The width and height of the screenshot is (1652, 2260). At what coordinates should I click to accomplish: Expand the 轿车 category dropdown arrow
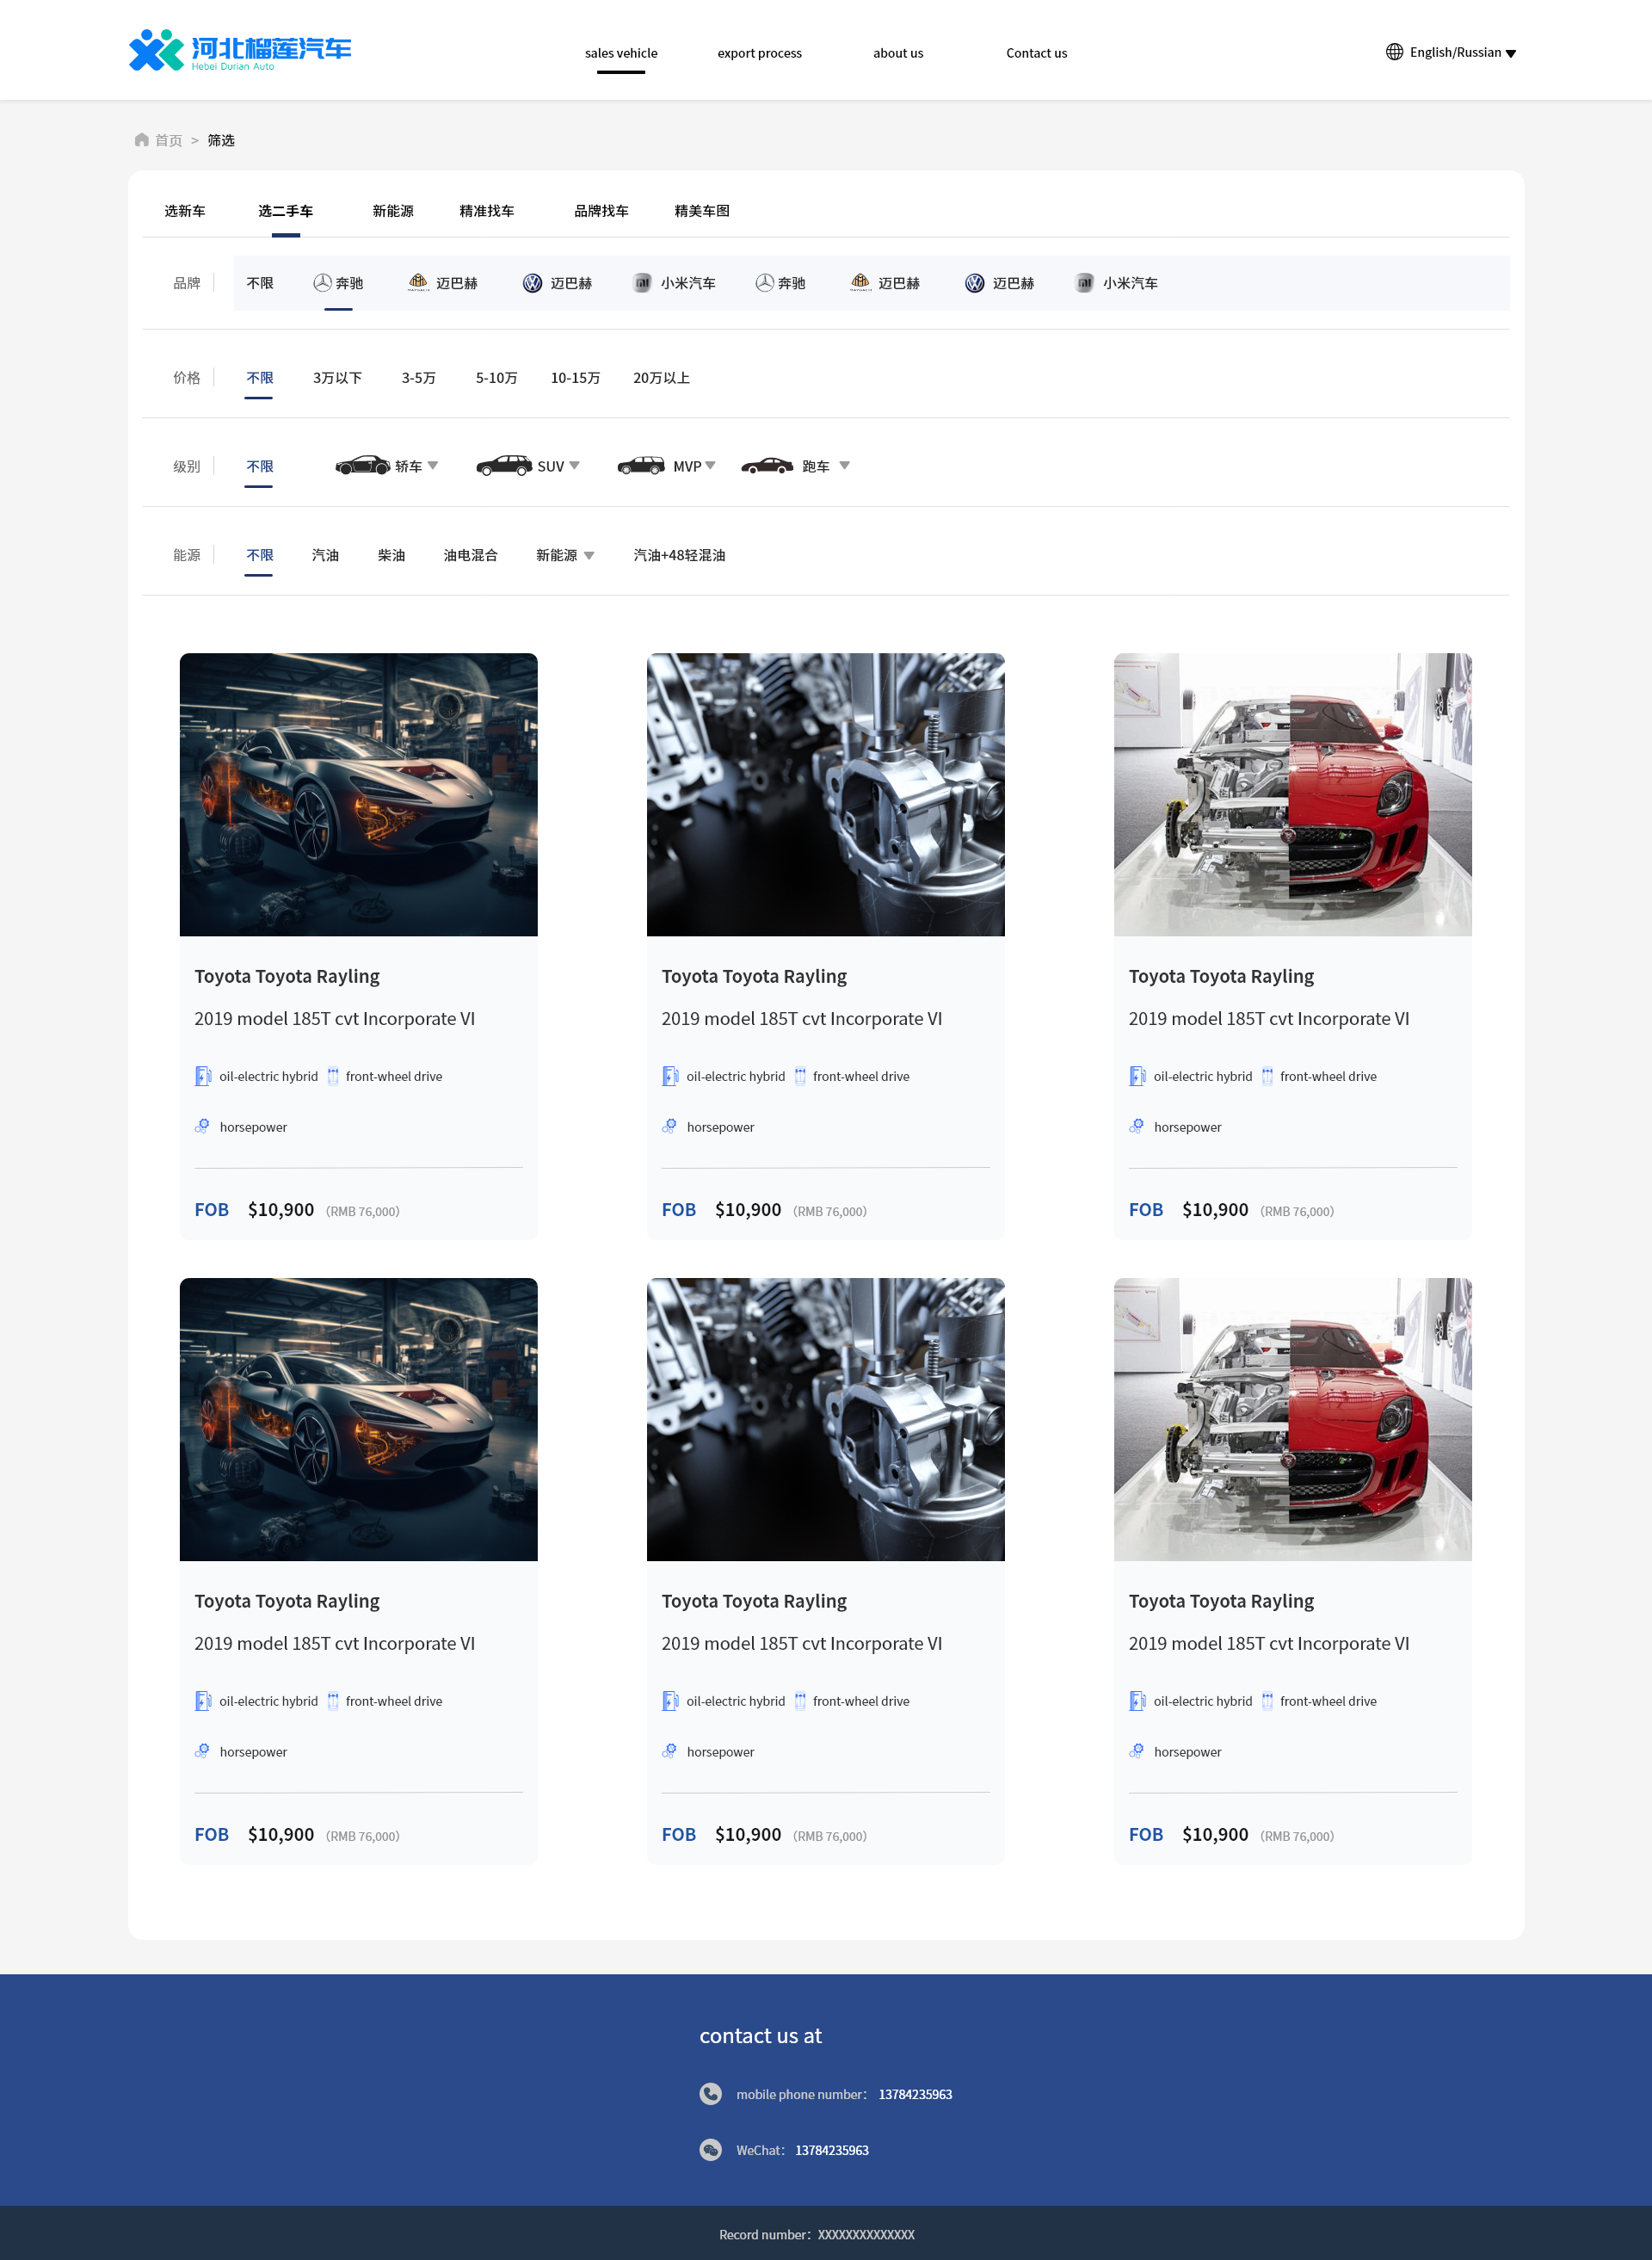433,465
